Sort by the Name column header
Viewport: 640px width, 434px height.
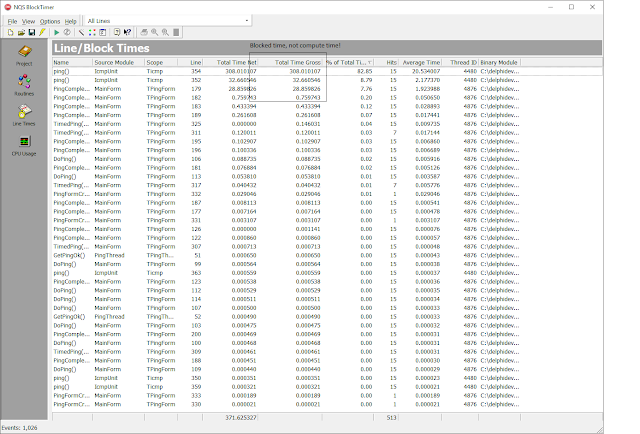pyautogui.click(x=72, y=62)
